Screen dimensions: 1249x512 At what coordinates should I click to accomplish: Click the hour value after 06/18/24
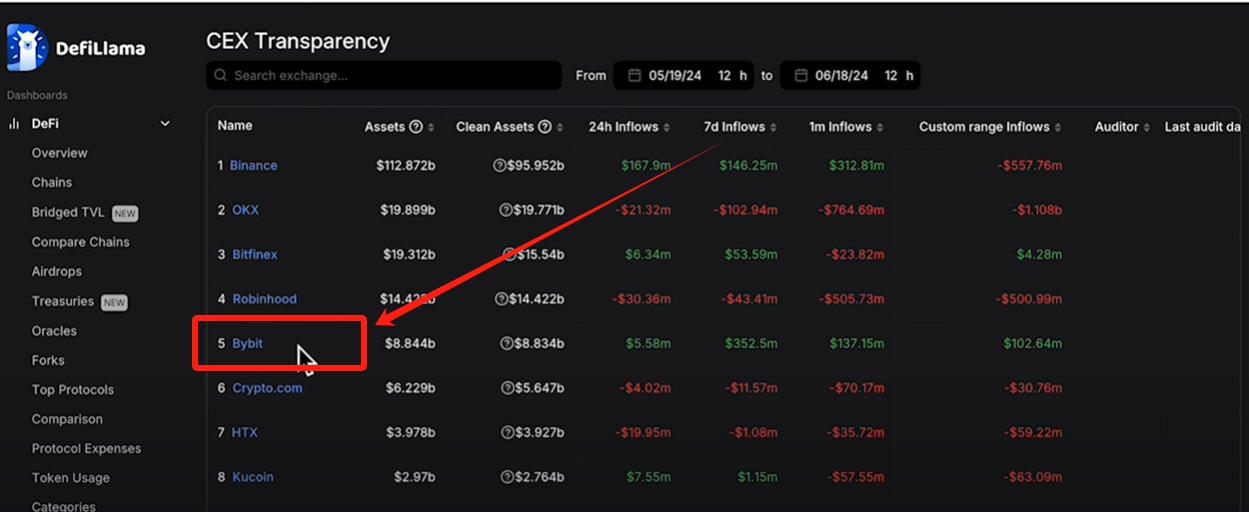[891, 76]
